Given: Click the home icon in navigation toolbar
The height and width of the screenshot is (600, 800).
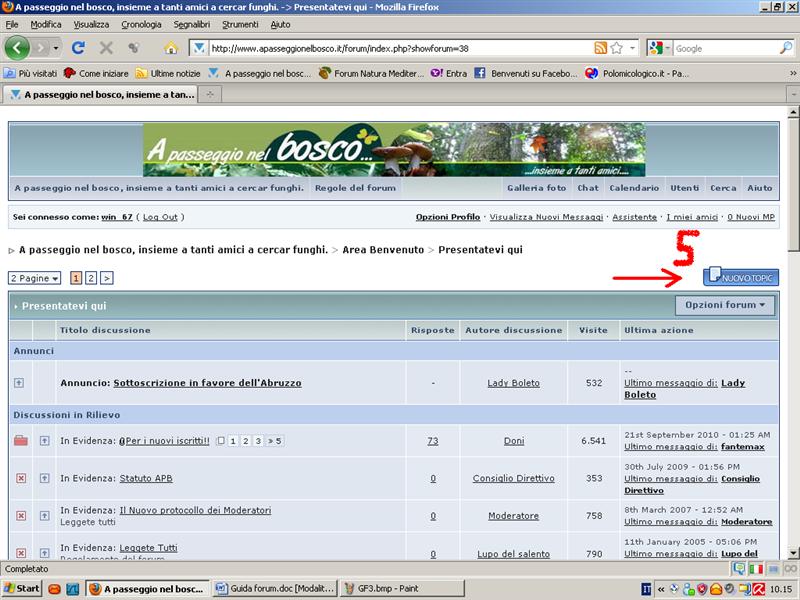Looking at the screenshot, I should (x=170, y=48).
